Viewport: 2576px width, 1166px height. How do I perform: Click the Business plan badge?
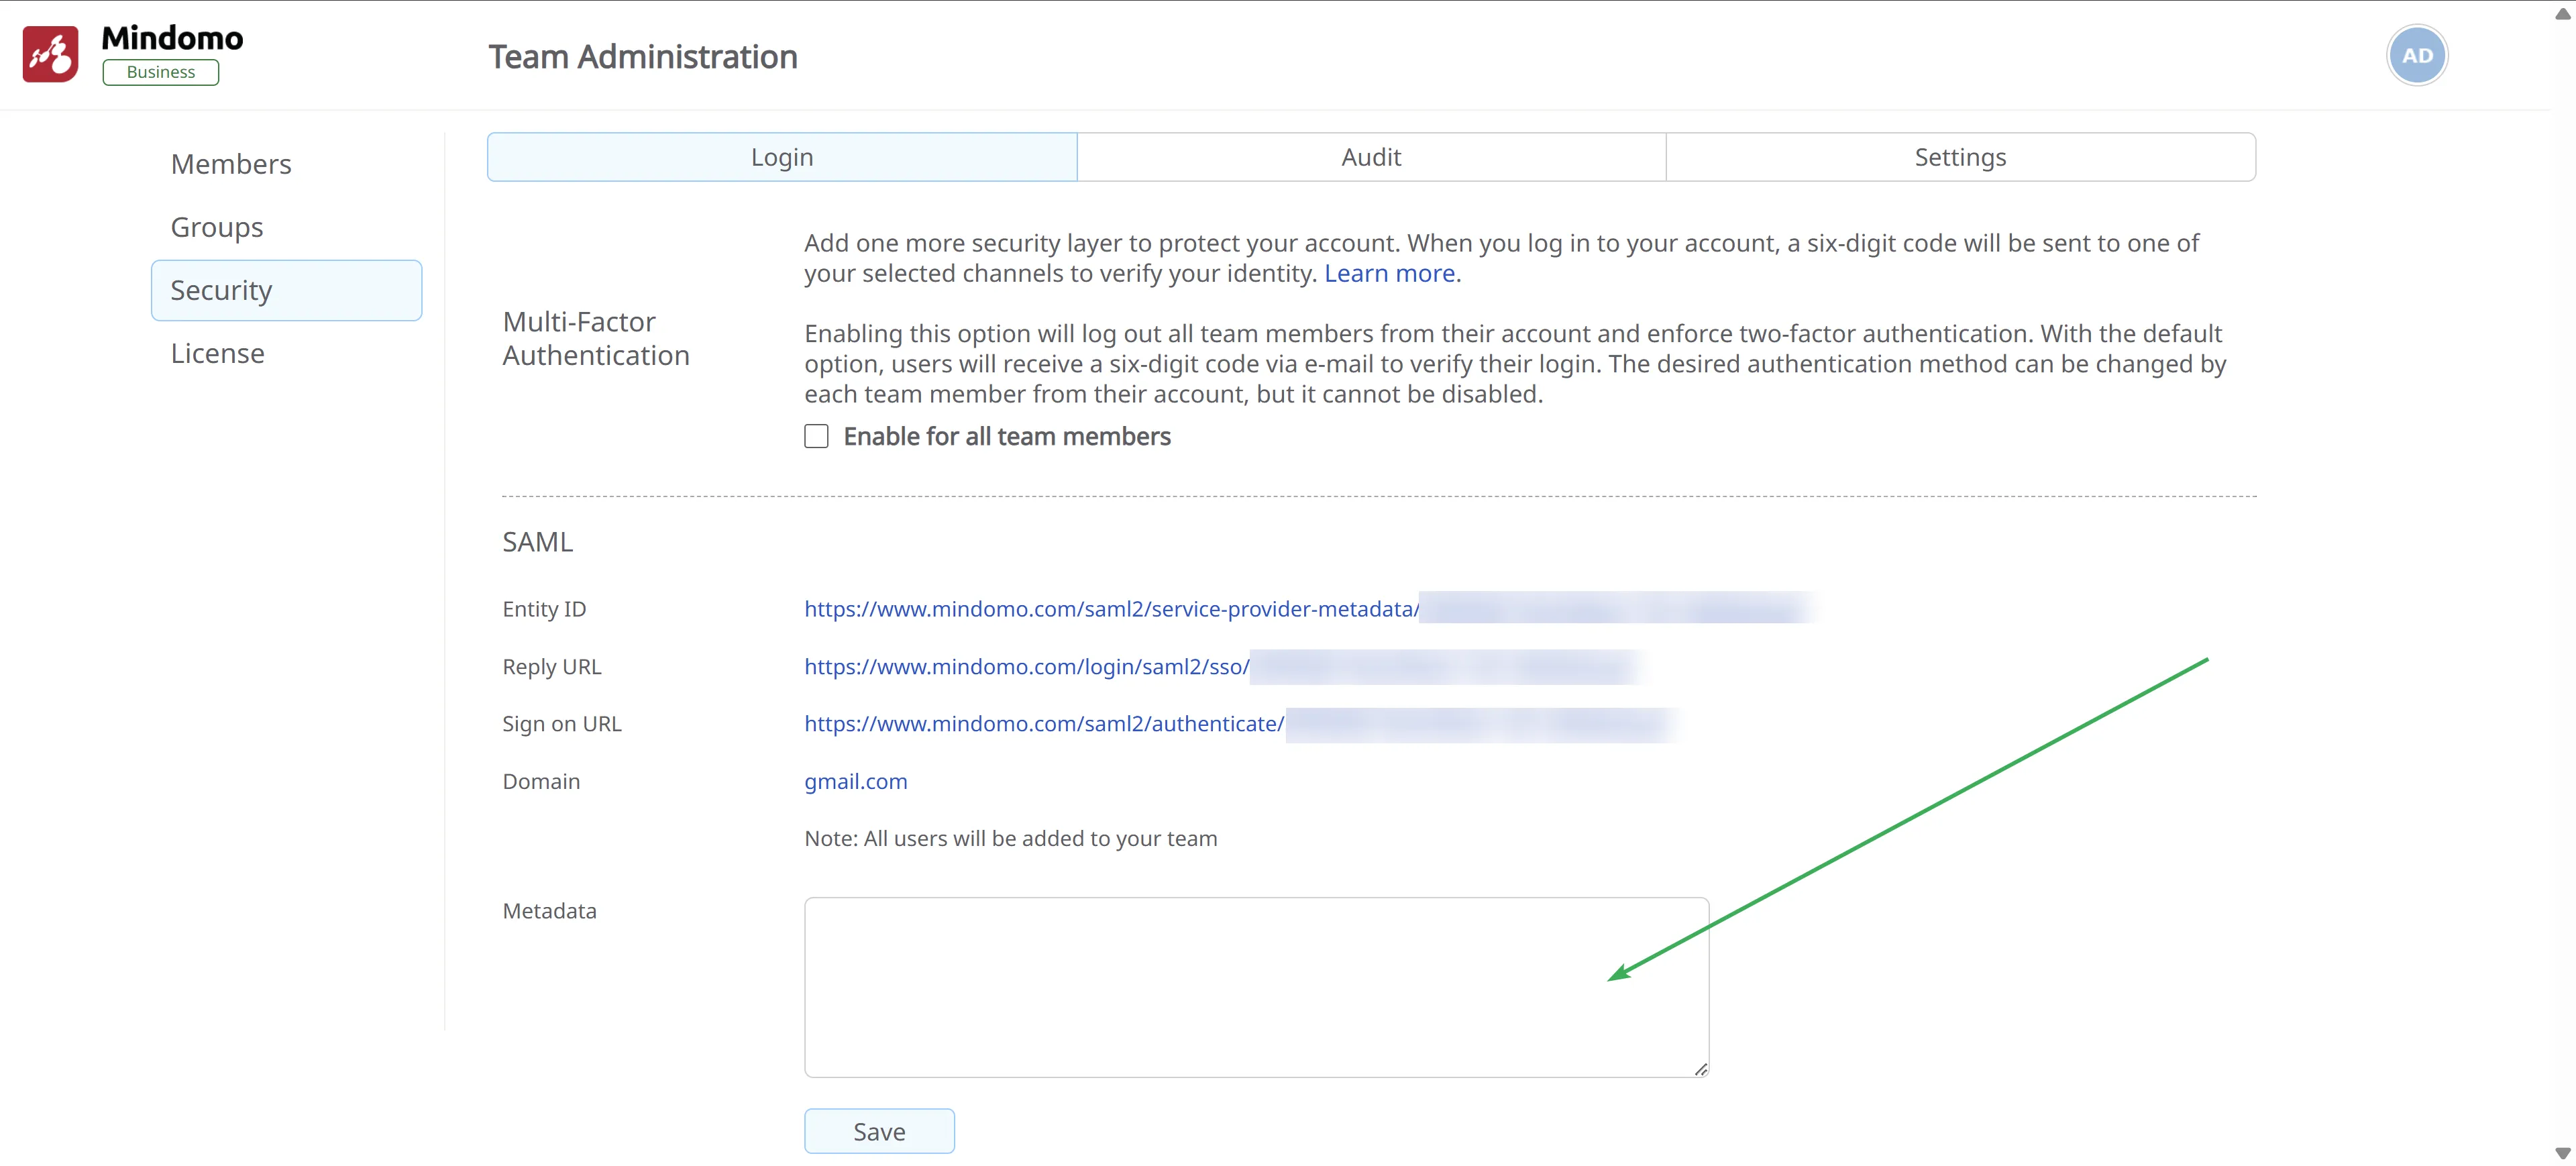pyautogui.click(x=160, y=72)
